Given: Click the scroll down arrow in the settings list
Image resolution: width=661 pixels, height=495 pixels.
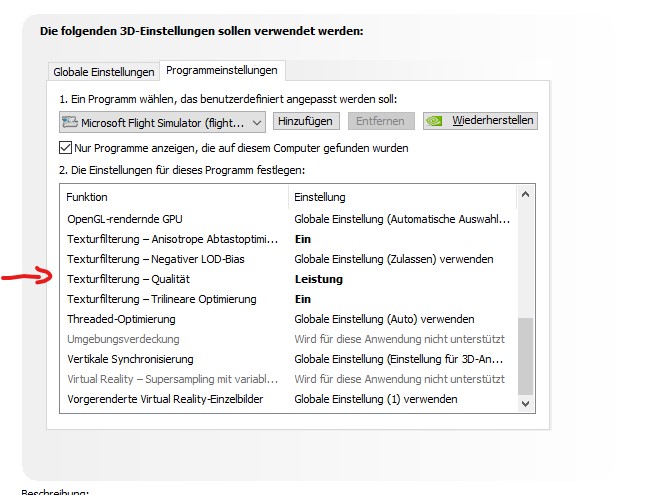Looking at the screenshot, I should coord(525,404).
